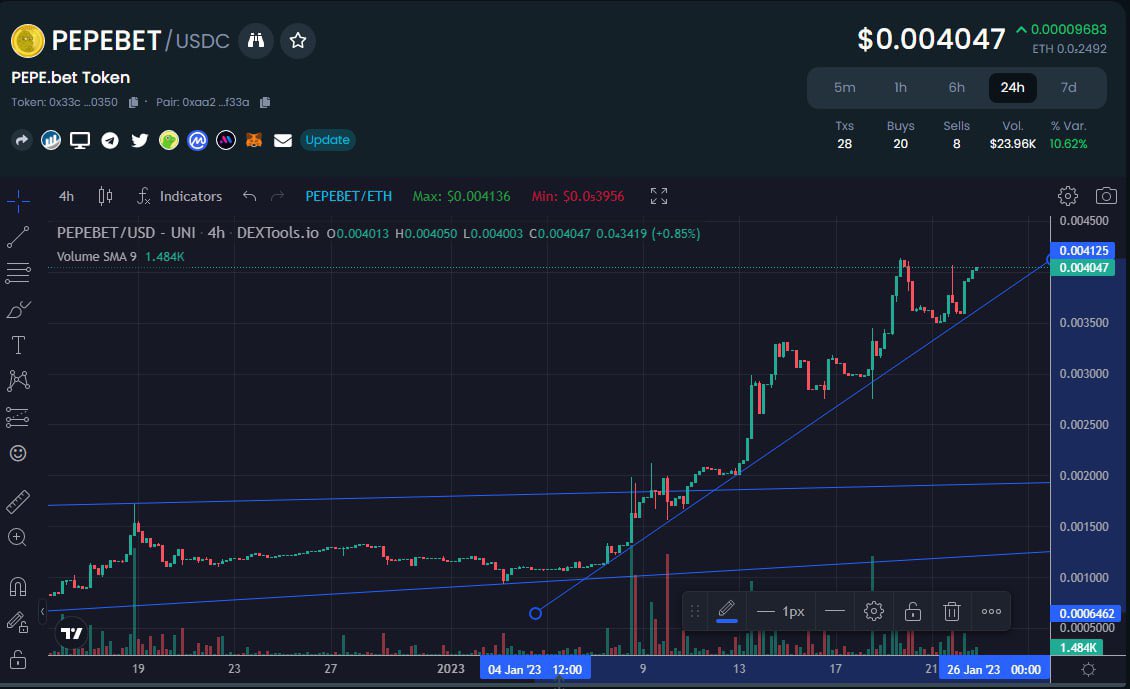
Task: Click the 26 Jan '23 00:00 time label
Action: coord(994,670)
